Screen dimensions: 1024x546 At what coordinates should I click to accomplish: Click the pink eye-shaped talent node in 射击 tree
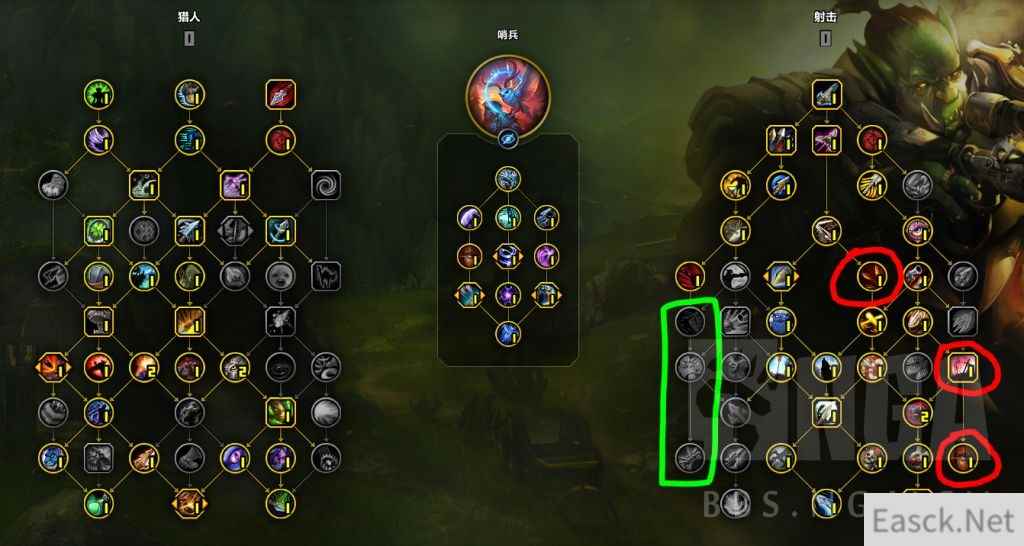(x=918, y=231)
